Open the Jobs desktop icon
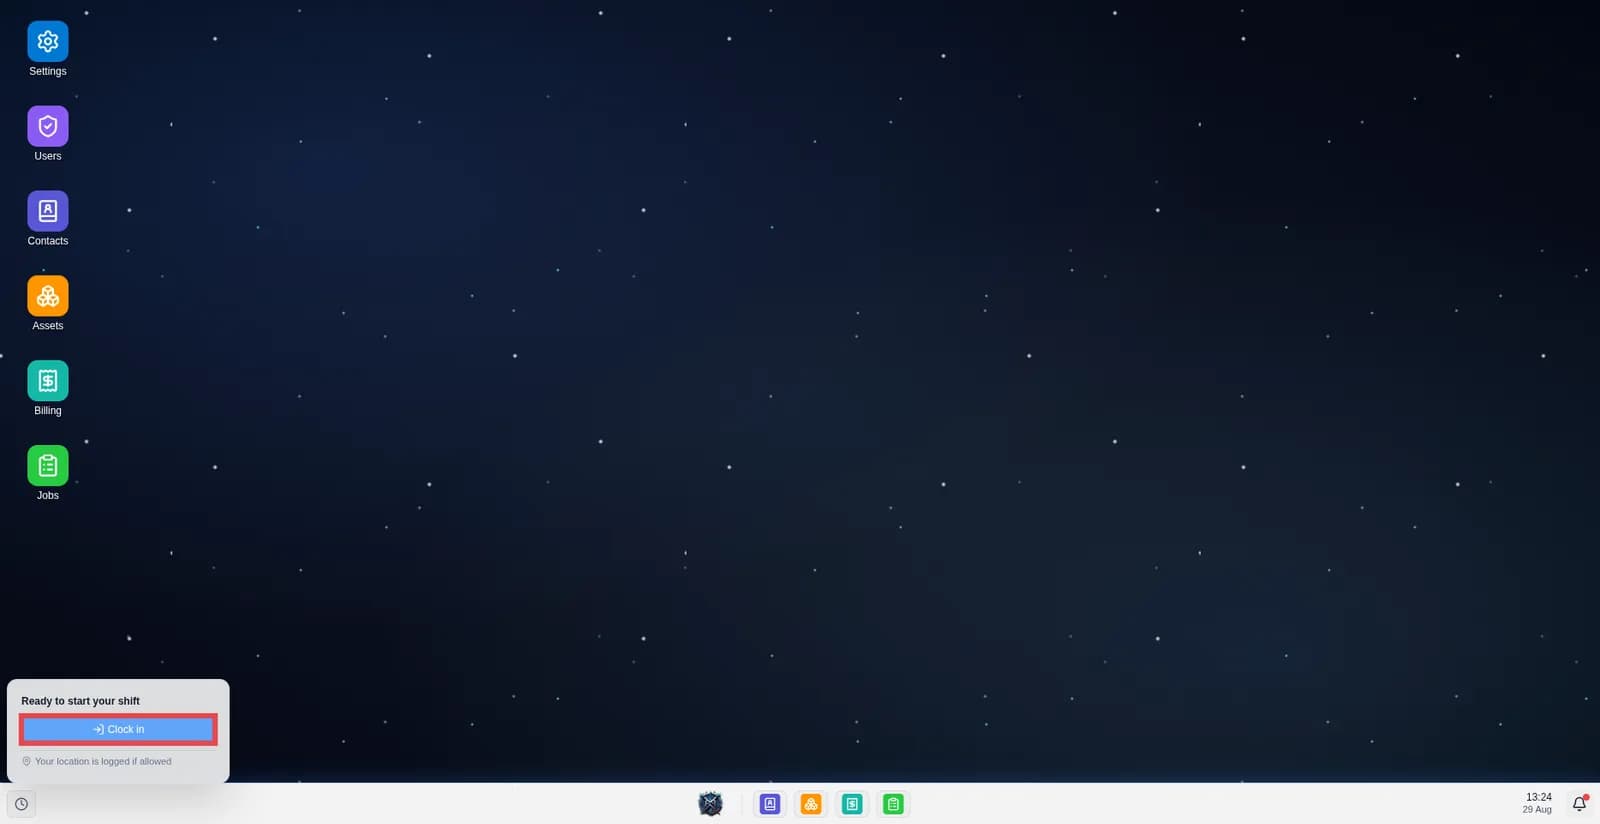Image resolution: width=1600 pixels, height=824 pixels. [x=47, y=466]
